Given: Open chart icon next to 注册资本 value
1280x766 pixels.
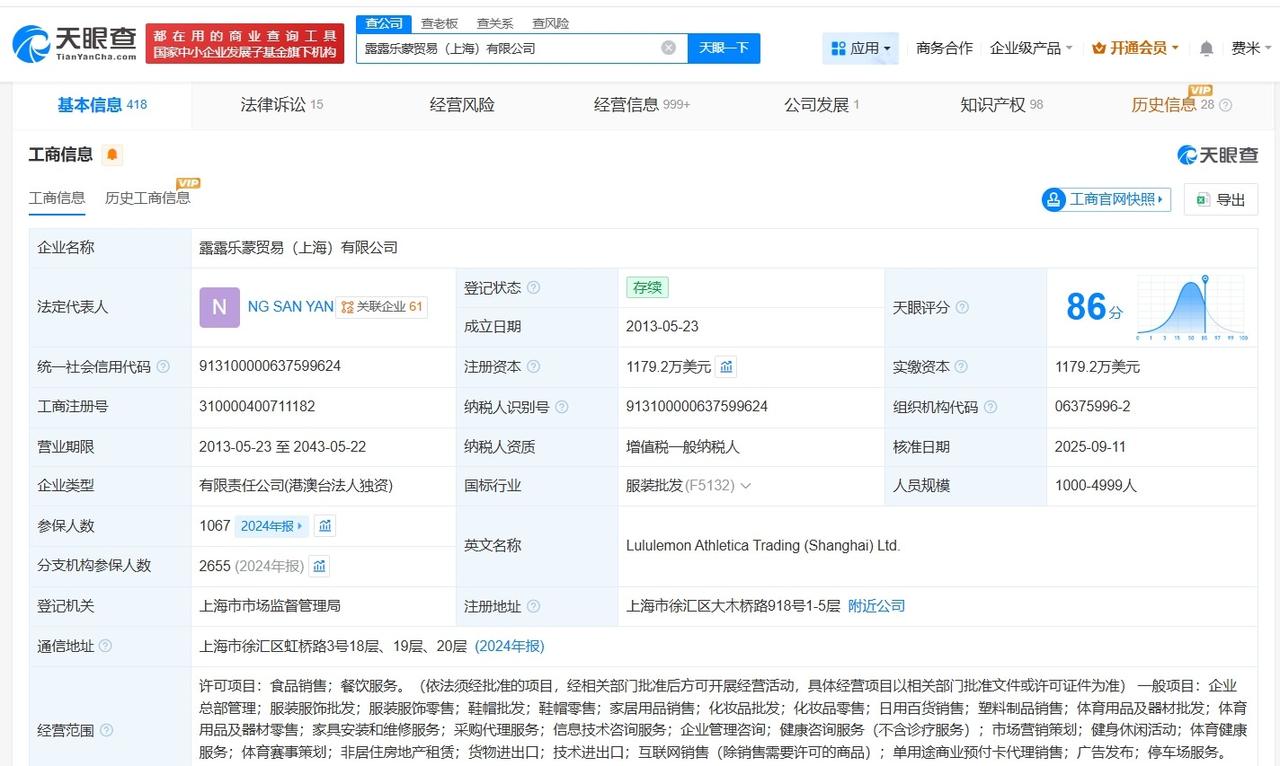Looking at the screenshot, I should (727, 367).
